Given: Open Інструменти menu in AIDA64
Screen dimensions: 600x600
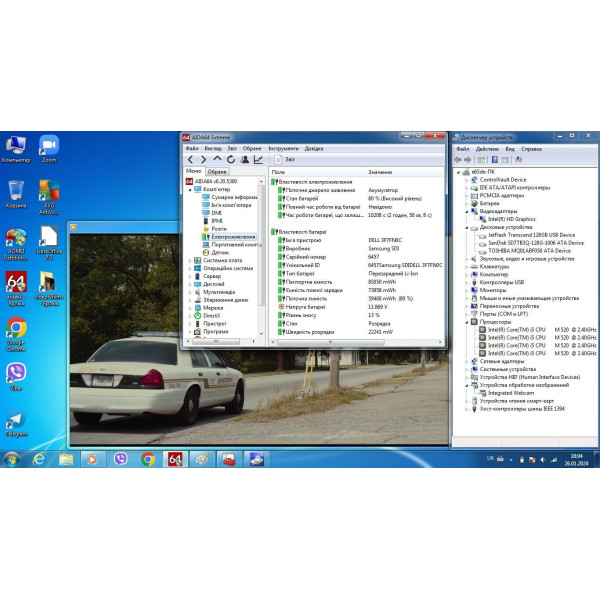Looking at the screenshot, I should pos(284,148).
